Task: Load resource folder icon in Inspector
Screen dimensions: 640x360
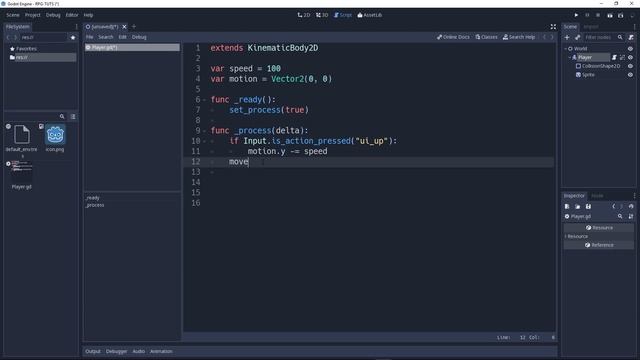Action: click(578, 207)
